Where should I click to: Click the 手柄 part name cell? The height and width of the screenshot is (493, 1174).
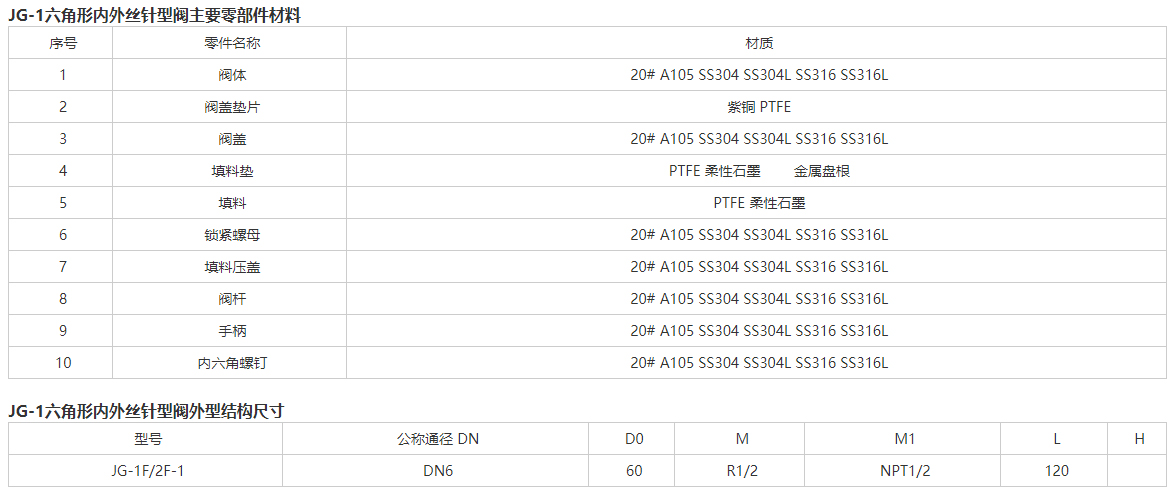coord(233,331)
